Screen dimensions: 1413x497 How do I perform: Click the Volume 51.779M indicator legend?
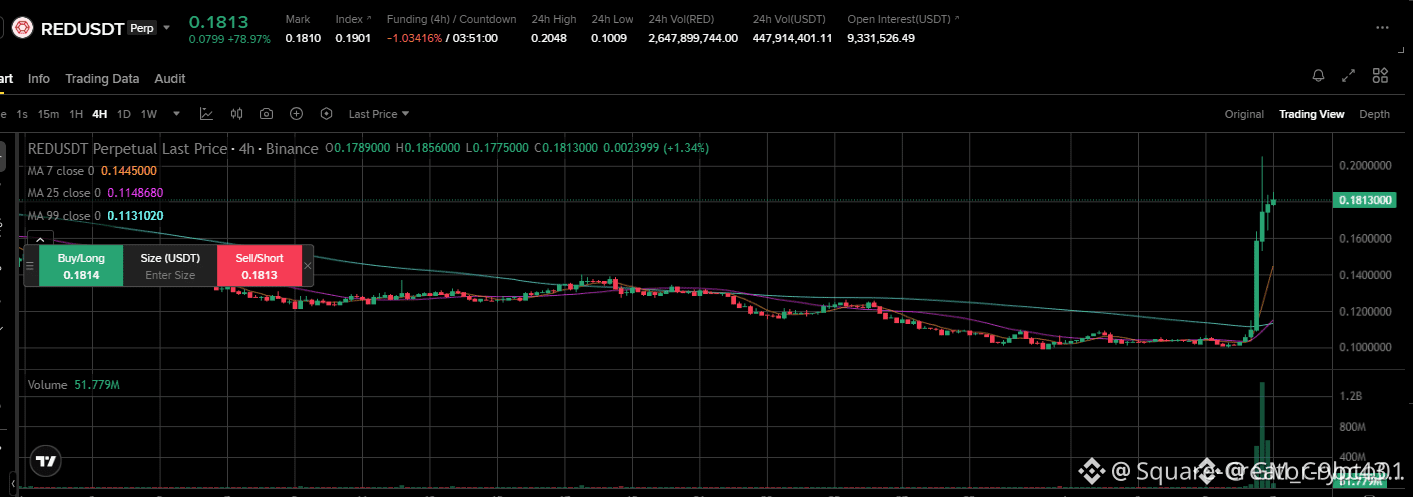[74, 385]
